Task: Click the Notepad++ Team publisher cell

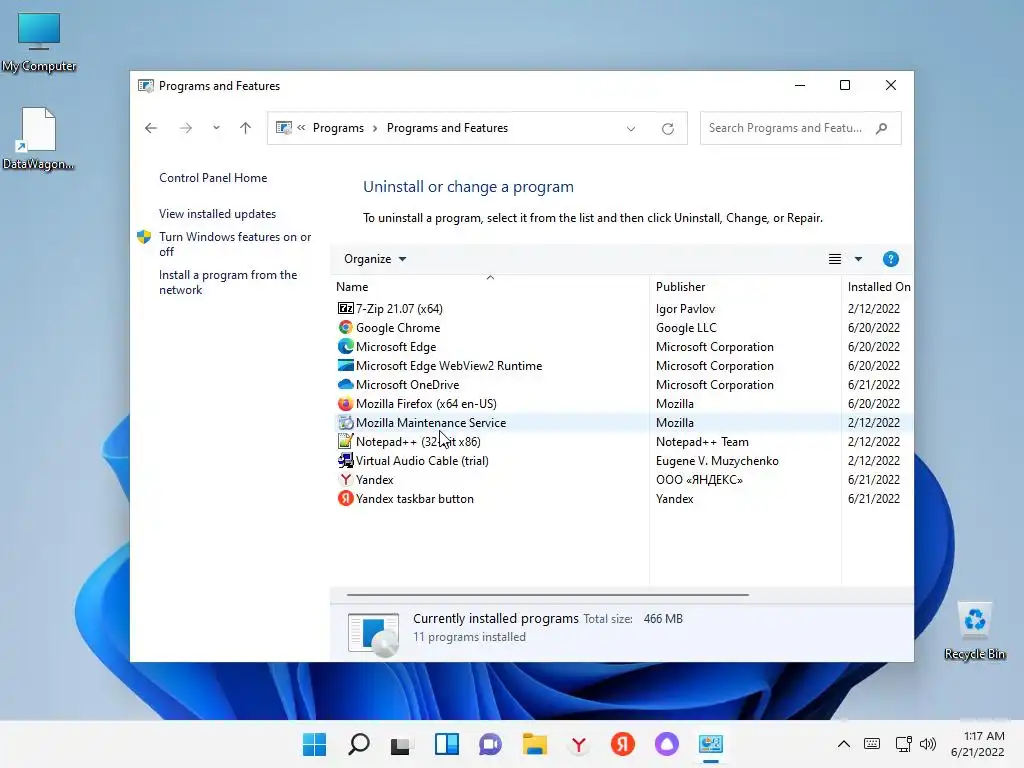Action: point(702,441)
